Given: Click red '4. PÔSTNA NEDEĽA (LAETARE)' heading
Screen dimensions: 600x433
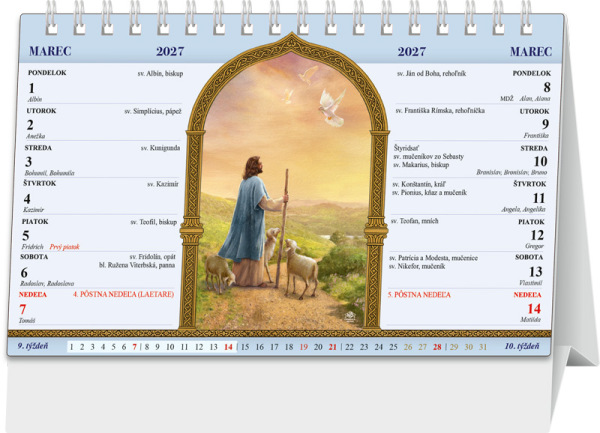Looking at the screenshot, I should 123,294.
